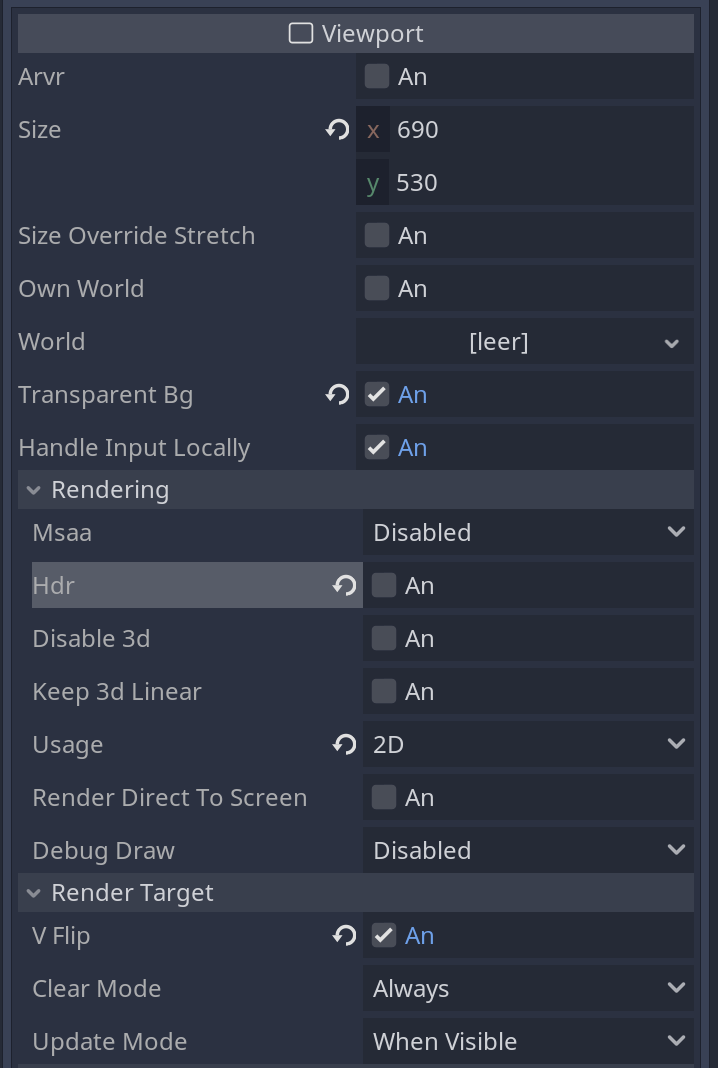This screenshot has height=1068, width=718.
Task: Click the V Flip revert icon
Action: point(345,935)
